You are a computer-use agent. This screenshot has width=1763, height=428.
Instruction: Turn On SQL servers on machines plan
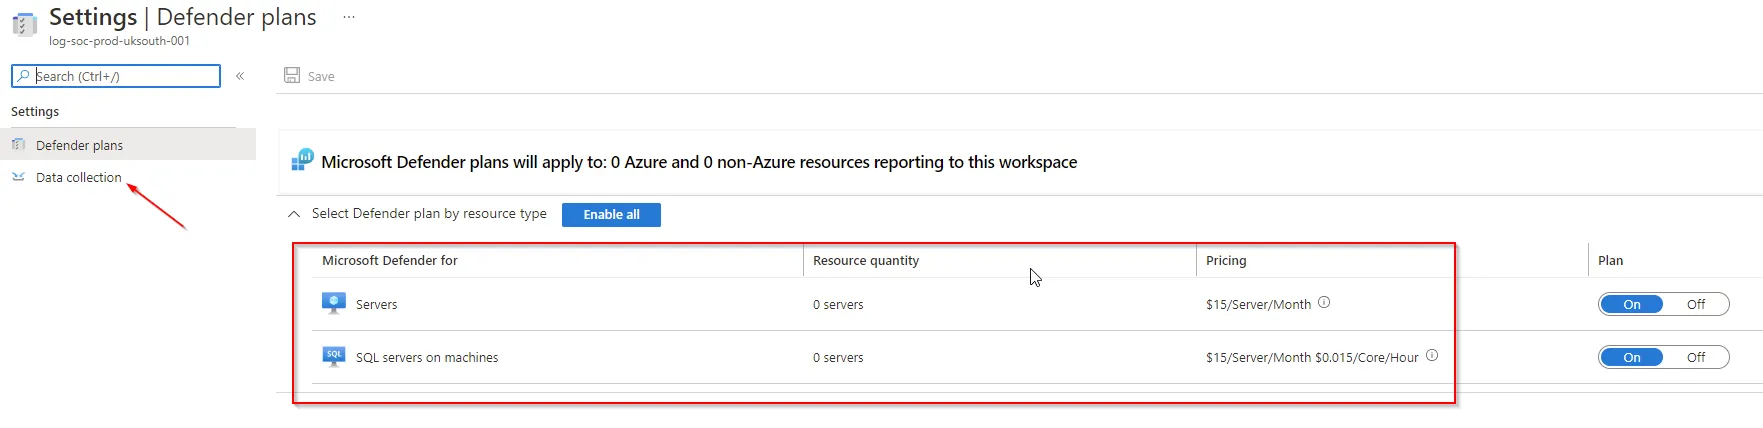click(x=1632, y=357)
